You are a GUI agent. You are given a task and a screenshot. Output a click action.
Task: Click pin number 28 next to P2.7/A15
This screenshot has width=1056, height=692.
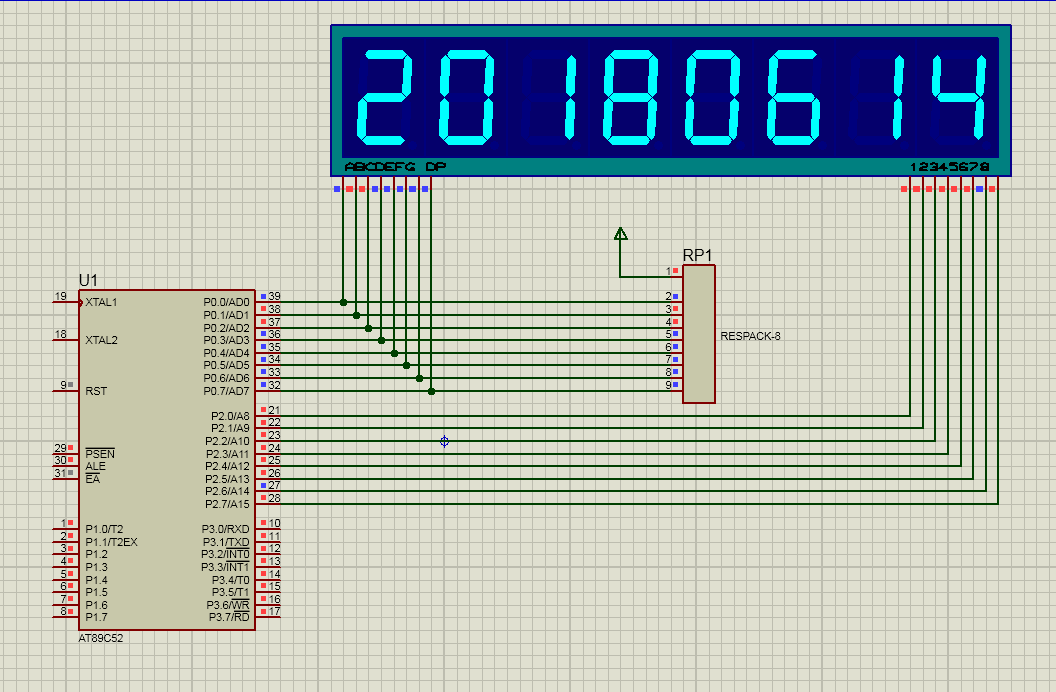(x=274, y=498)
